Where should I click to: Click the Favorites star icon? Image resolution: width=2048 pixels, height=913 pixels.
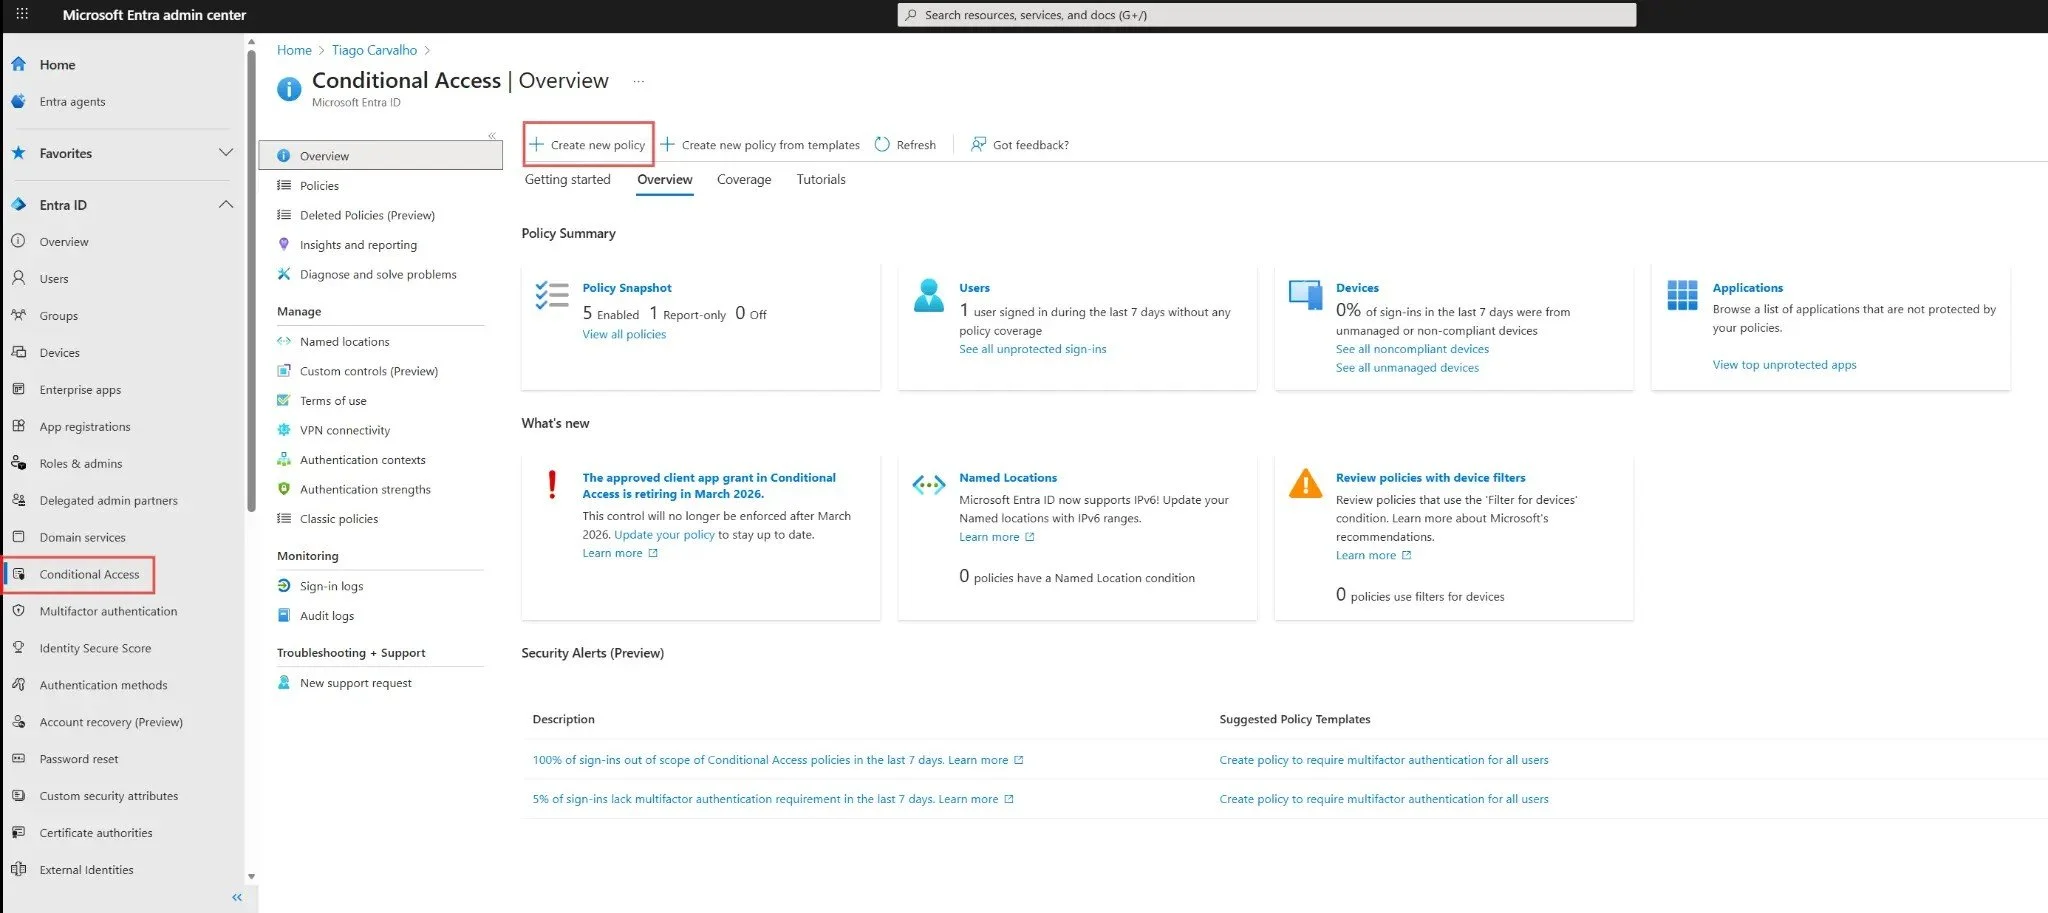coord(18,153)
